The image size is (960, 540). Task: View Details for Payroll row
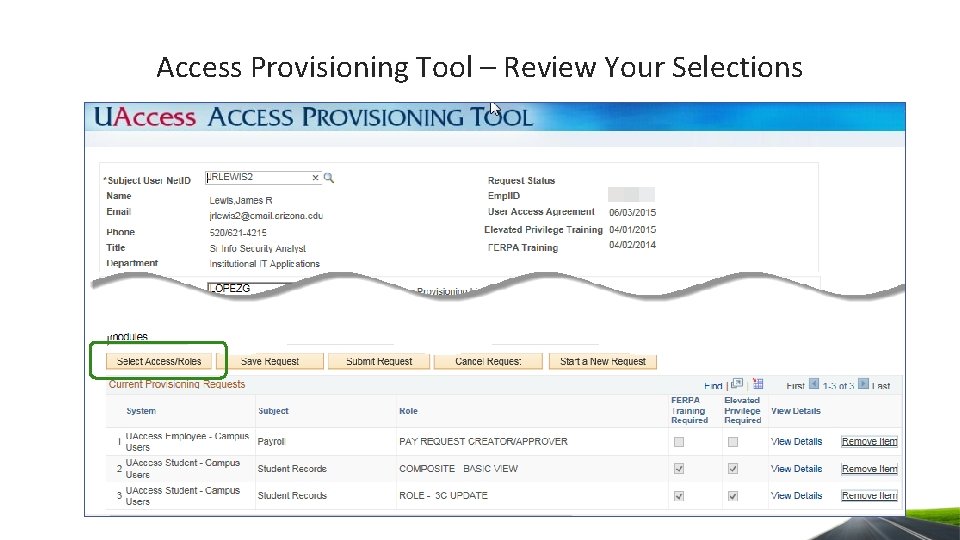(797, 441)
